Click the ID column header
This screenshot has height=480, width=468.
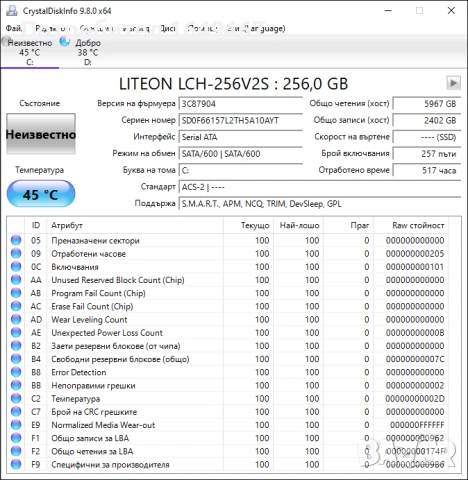36,225
